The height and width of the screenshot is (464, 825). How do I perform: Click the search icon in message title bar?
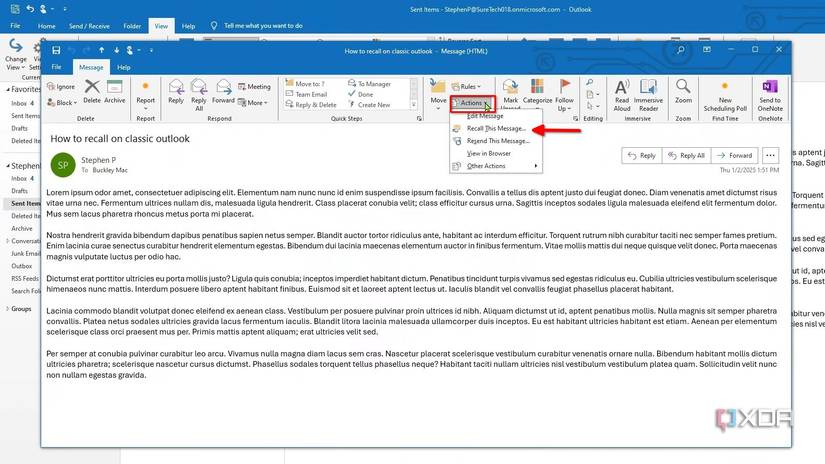[x=680, y=50]
